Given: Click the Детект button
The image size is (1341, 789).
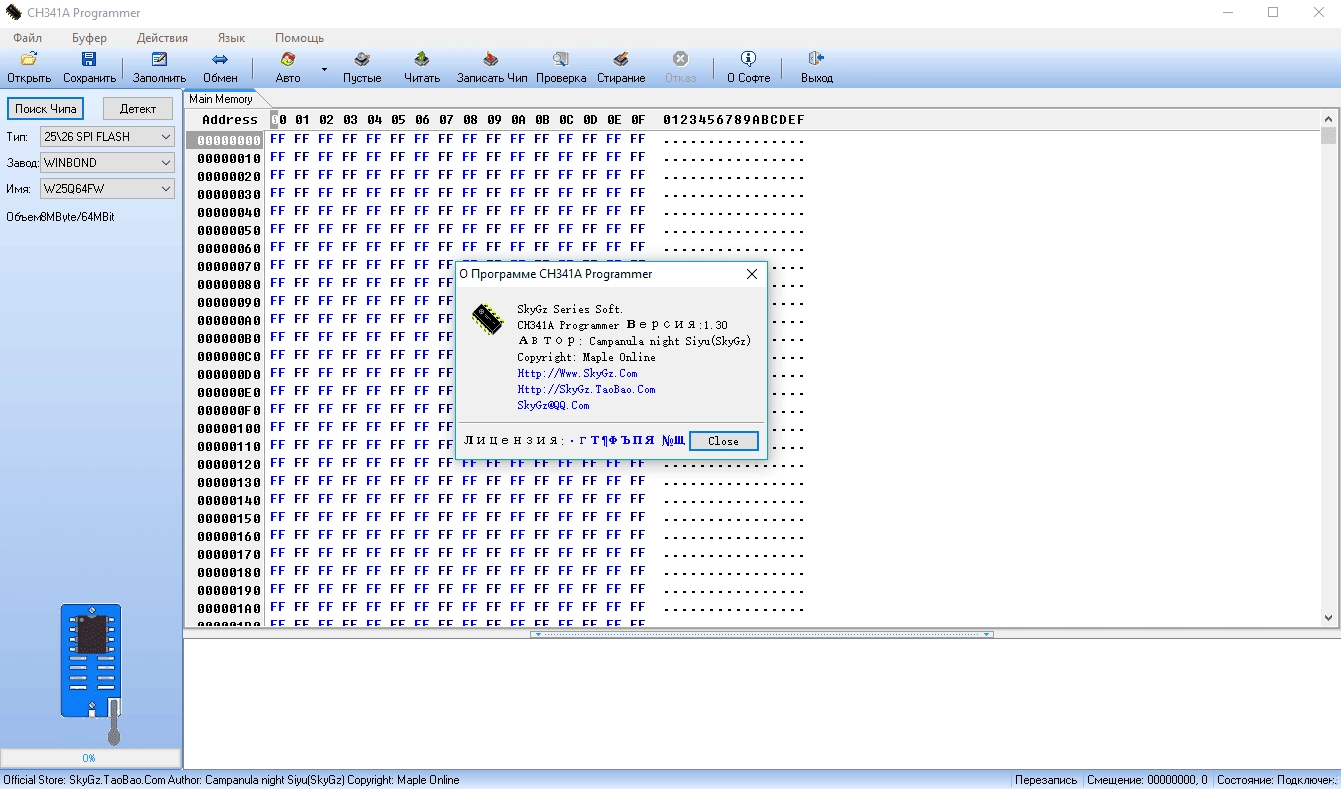Looking at the screenshot, I should coord(138,108).
